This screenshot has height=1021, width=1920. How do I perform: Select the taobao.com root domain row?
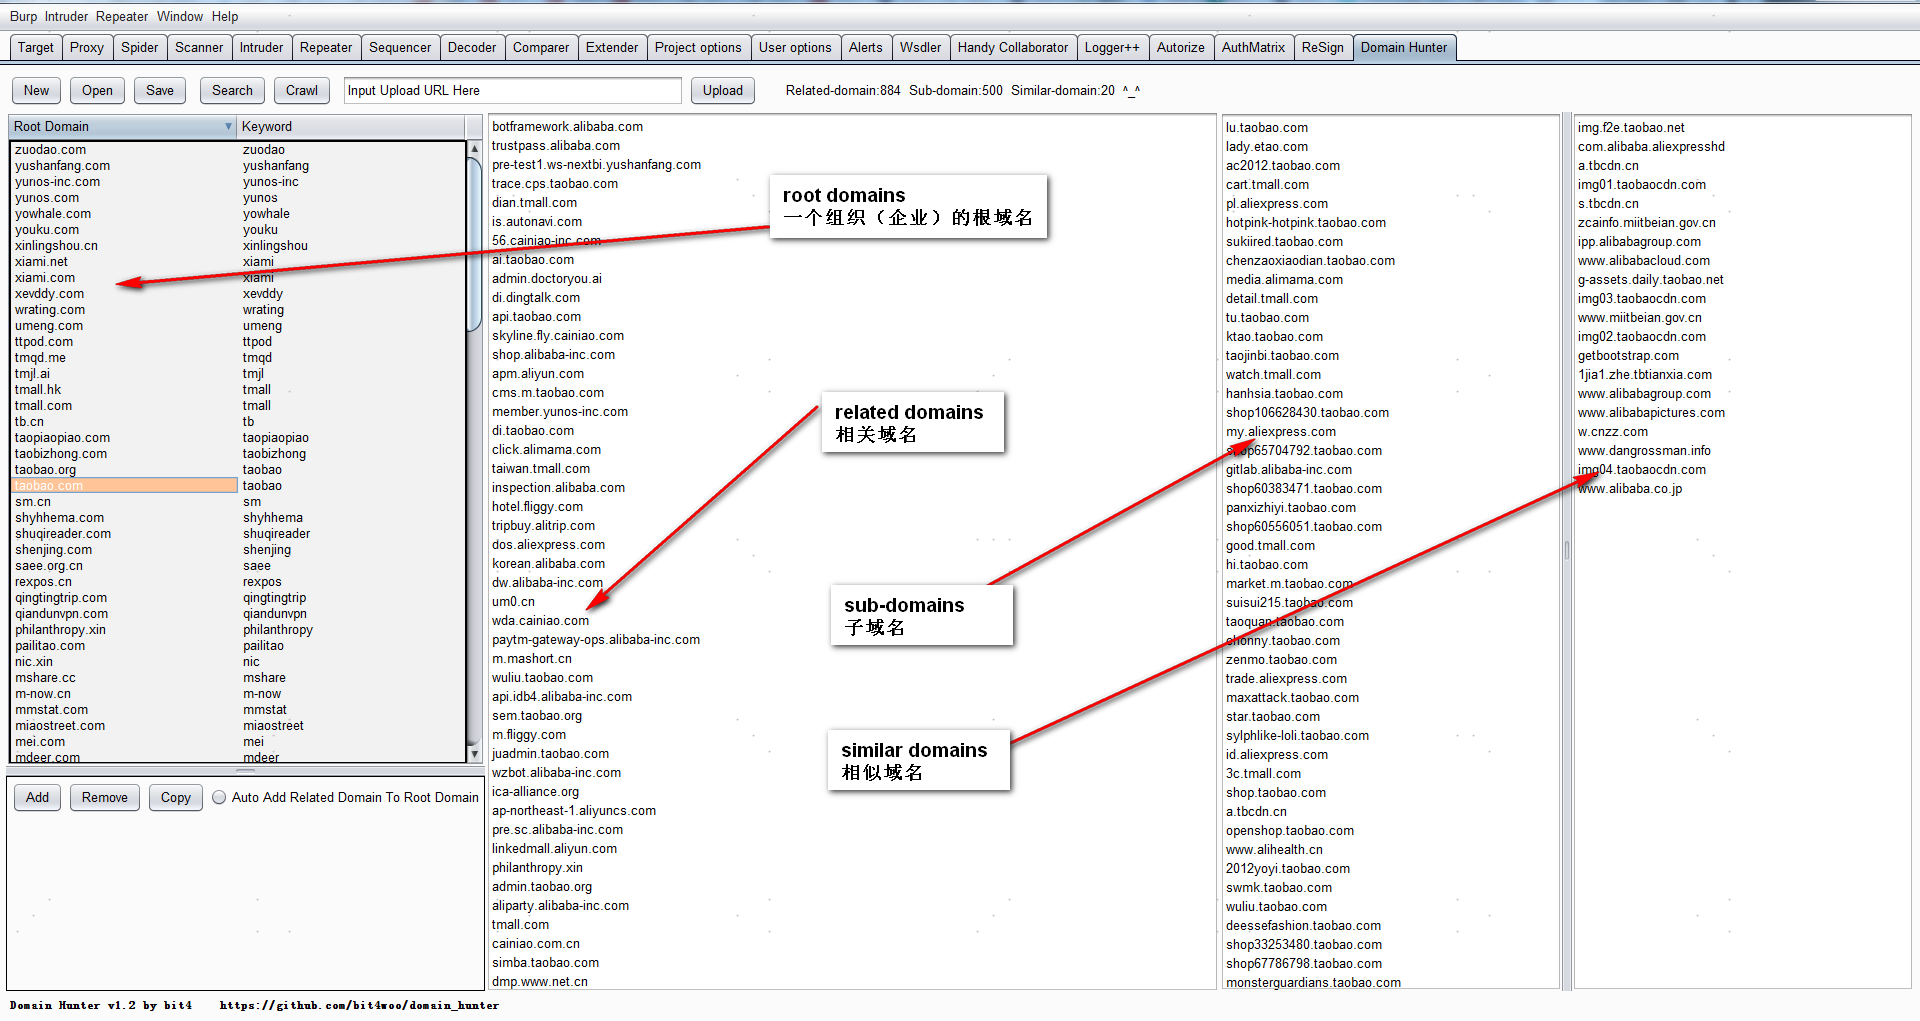click(124, 486)
